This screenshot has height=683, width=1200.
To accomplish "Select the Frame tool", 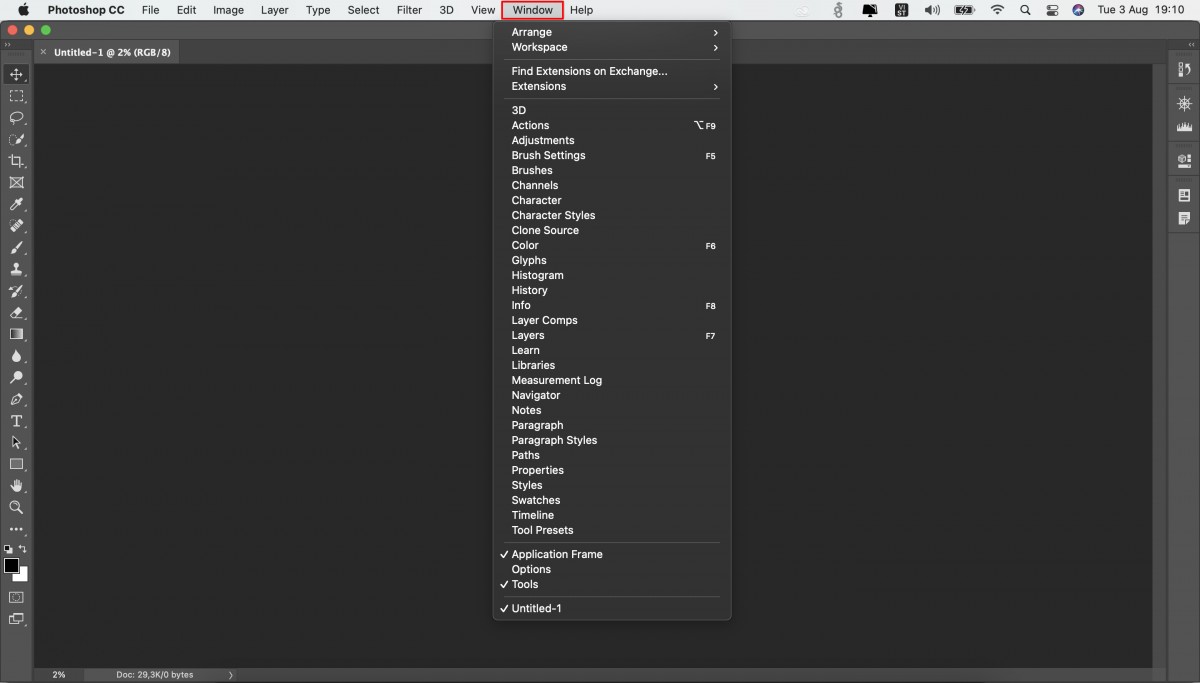I will (16, 183).
